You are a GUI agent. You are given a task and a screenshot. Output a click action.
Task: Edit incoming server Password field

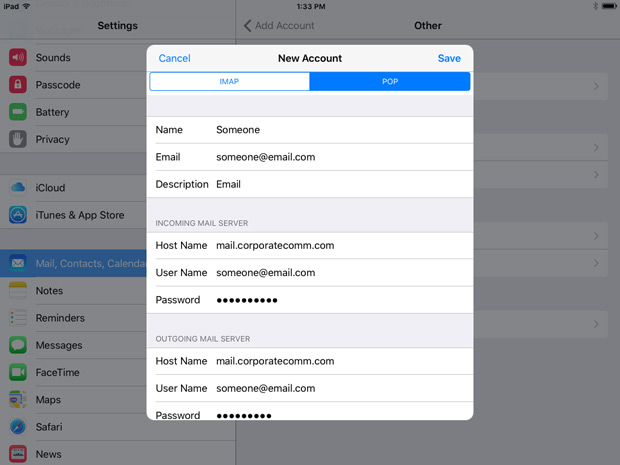(x=310, y=300)
